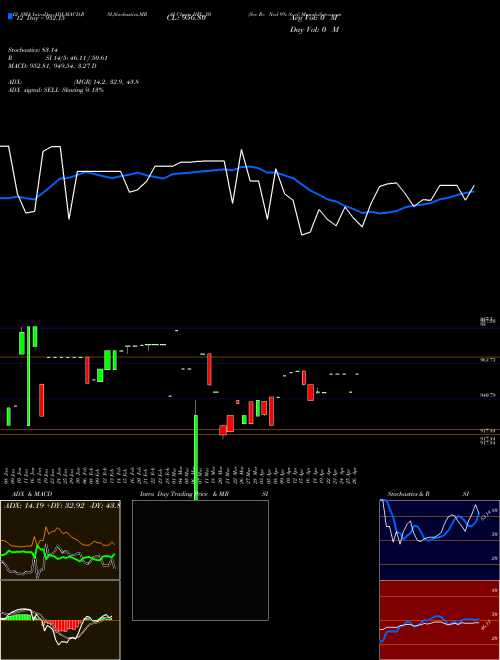Click the 'Stochastics & R' panel title
The width and height of the screenshot is (500, 660).
coord(409,494)
